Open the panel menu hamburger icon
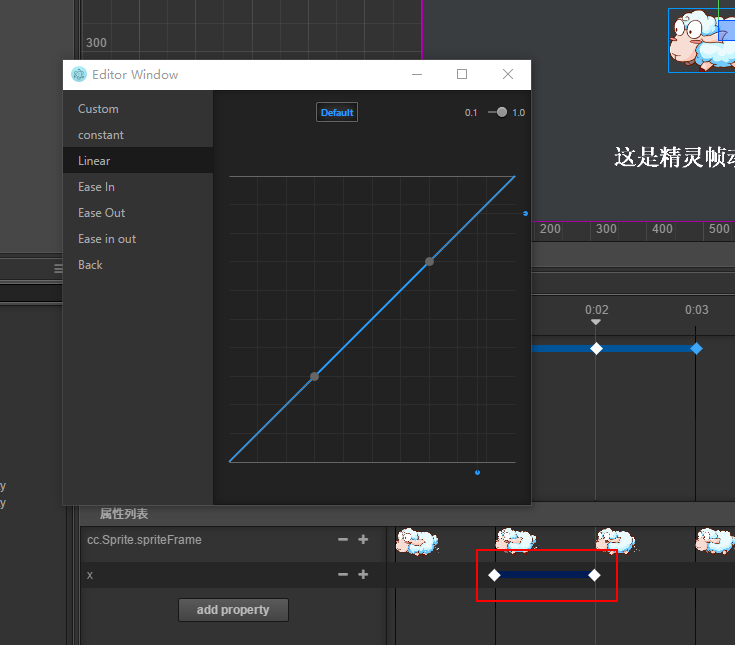 click(x=58, y=269)
